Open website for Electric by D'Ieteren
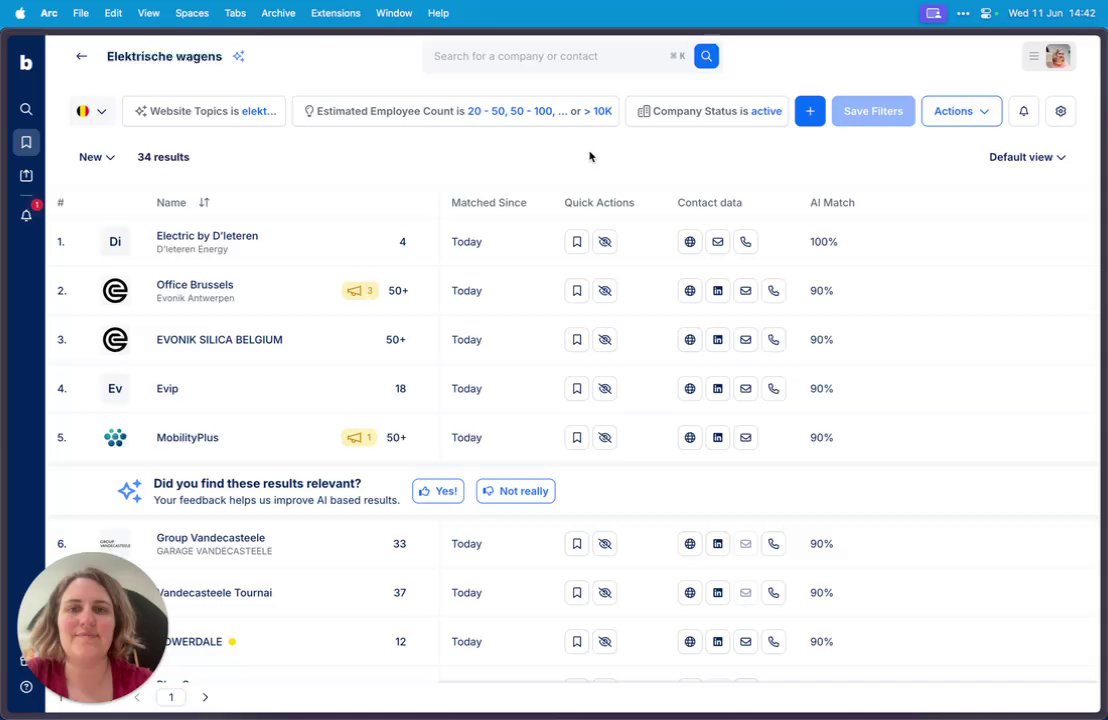The height and width of the screenshot is (720, 1108). pos(690,242)
